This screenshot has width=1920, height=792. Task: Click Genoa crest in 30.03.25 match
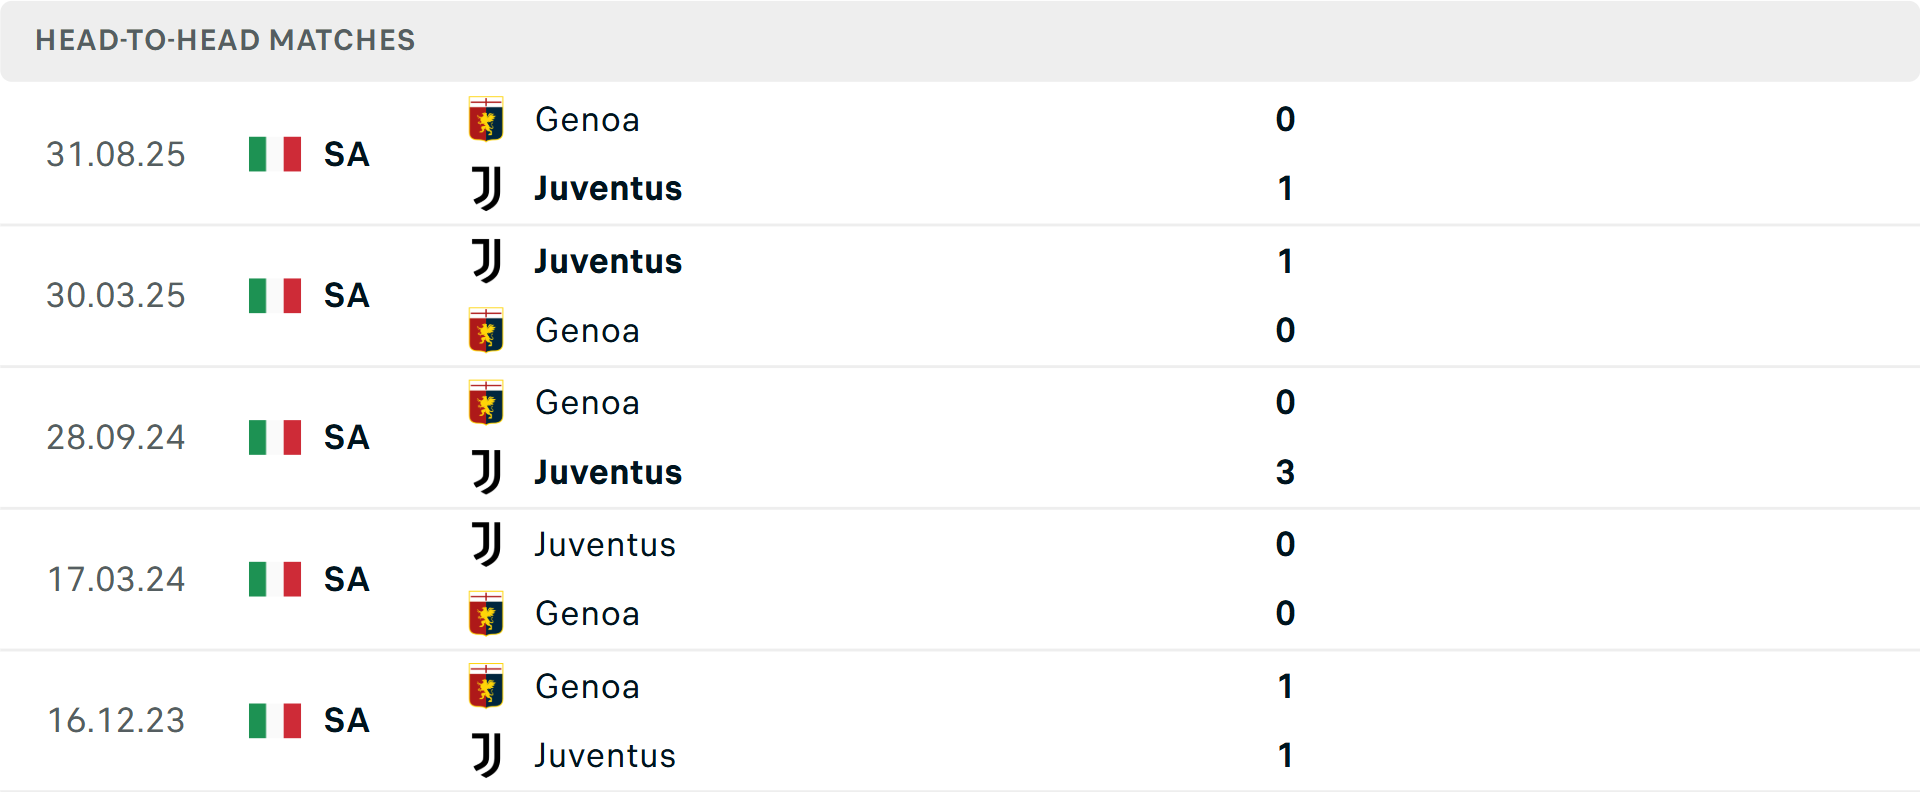[486, 330]
